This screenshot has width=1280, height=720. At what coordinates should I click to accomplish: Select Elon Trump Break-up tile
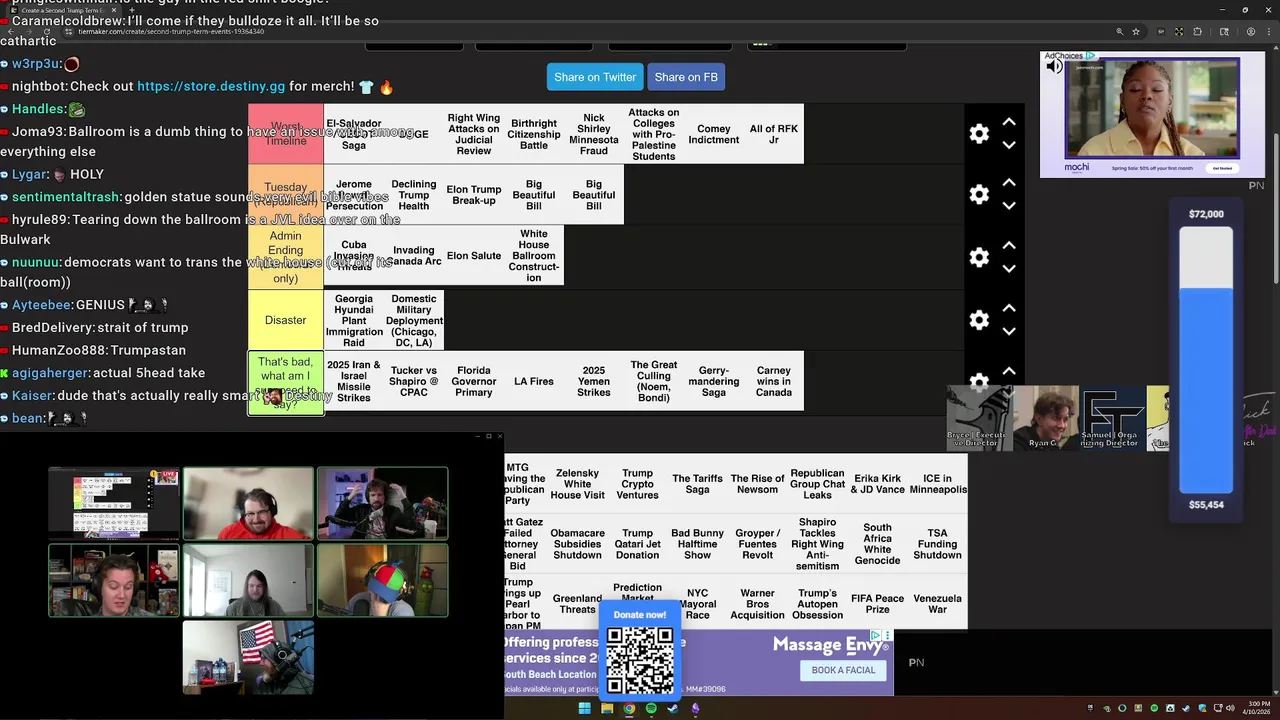click(x=474, y=195)
